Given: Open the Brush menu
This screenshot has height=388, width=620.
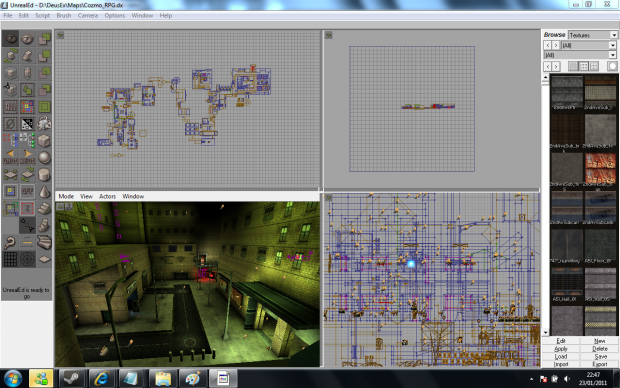Looking at the screenshot, I should 64,15.
